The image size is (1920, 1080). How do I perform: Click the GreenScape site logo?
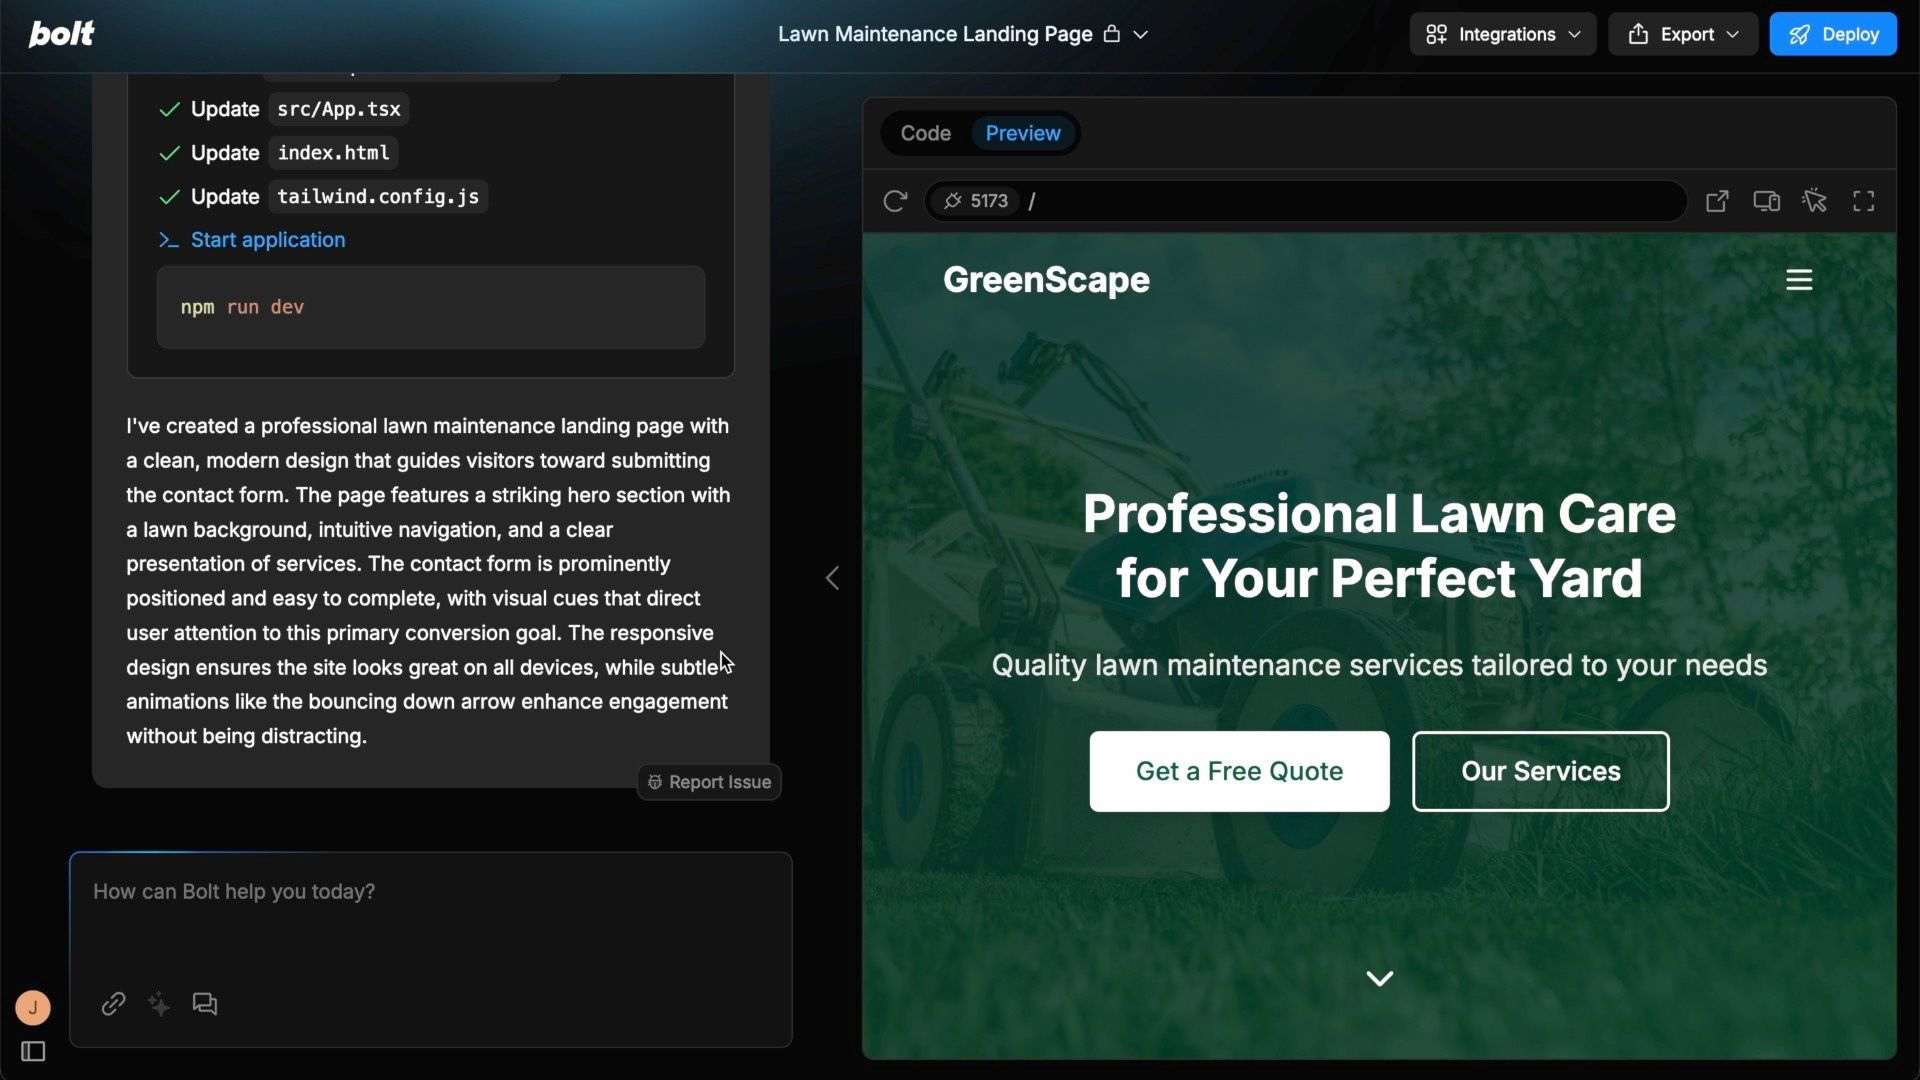click(x=1046, y=280)
